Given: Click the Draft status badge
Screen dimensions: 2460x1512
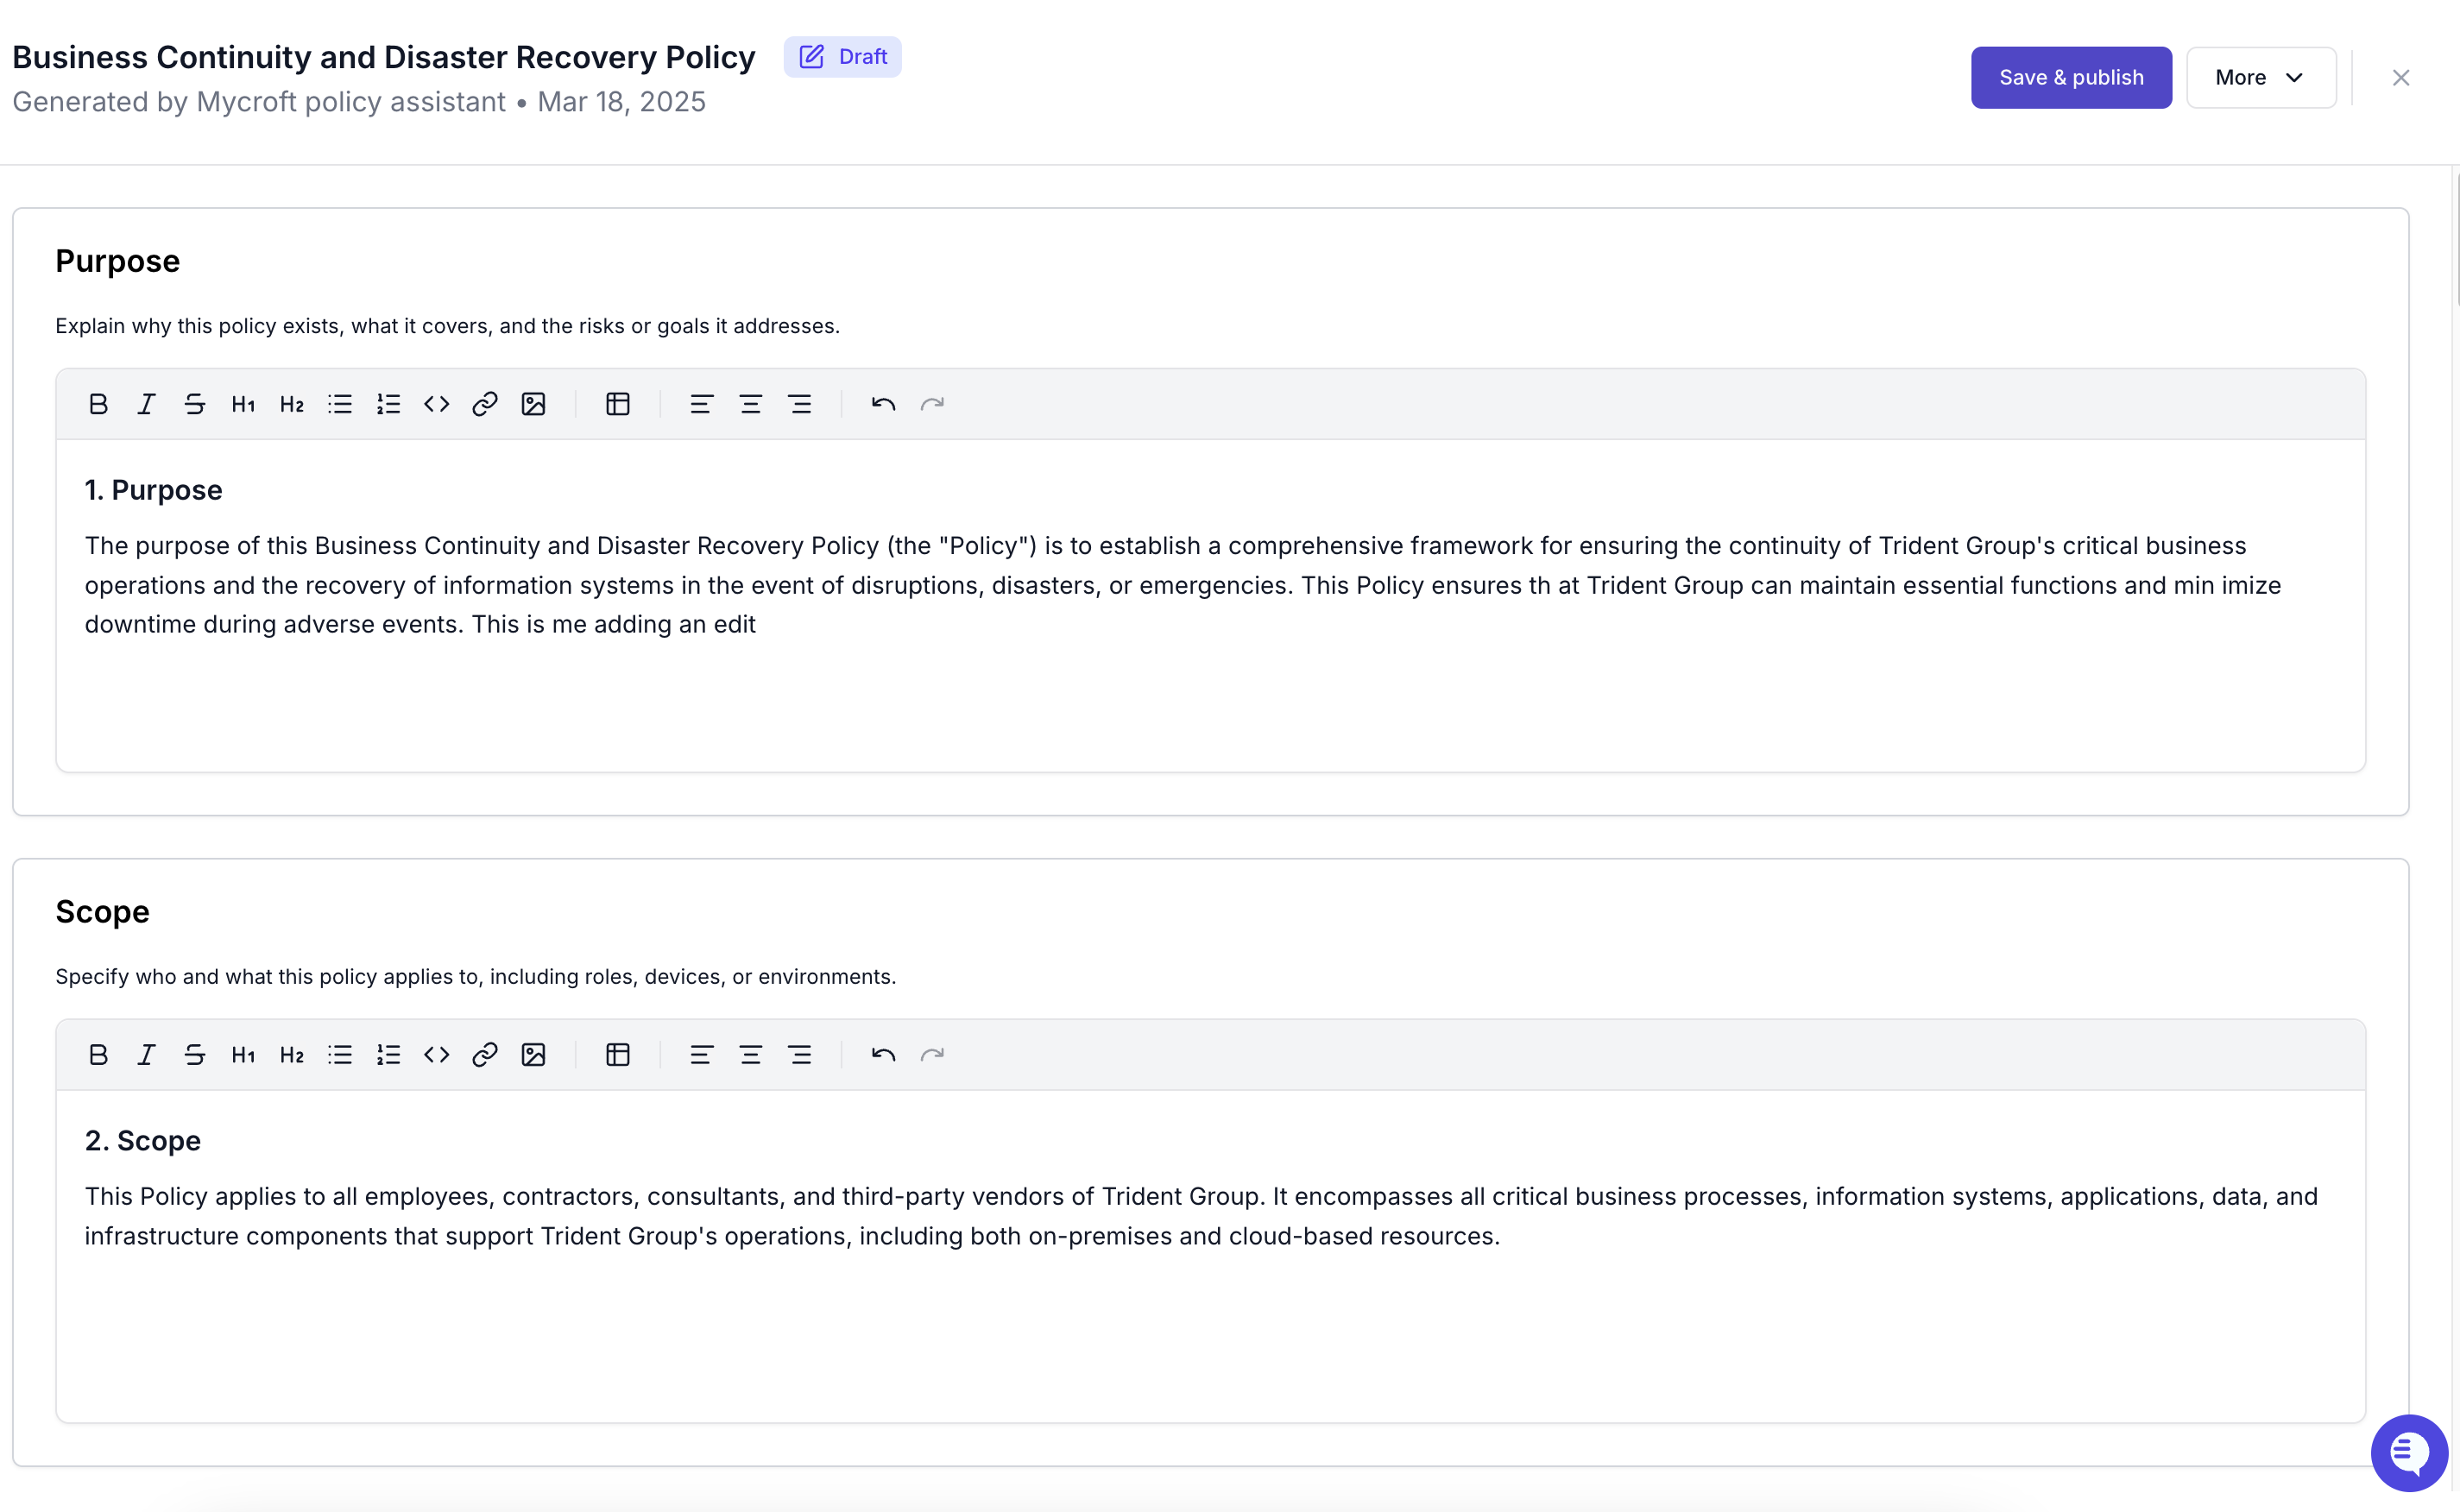Looking at the screenshot, I should (x=842, y=57).
